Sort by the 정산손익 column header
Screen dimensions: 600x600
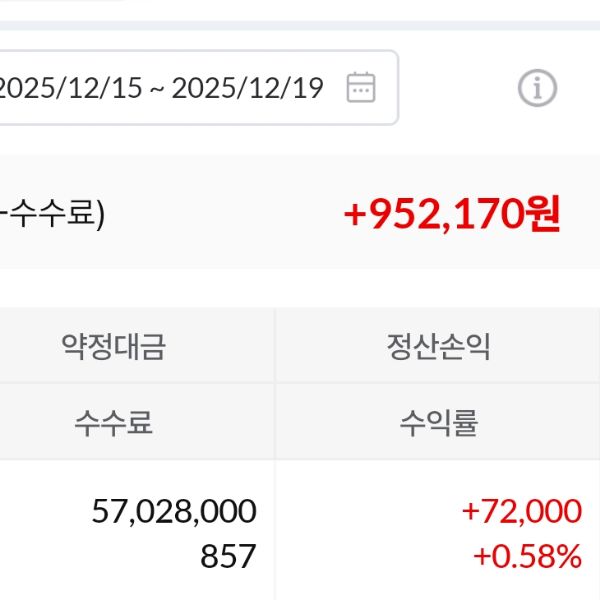(x=438, y=347)
